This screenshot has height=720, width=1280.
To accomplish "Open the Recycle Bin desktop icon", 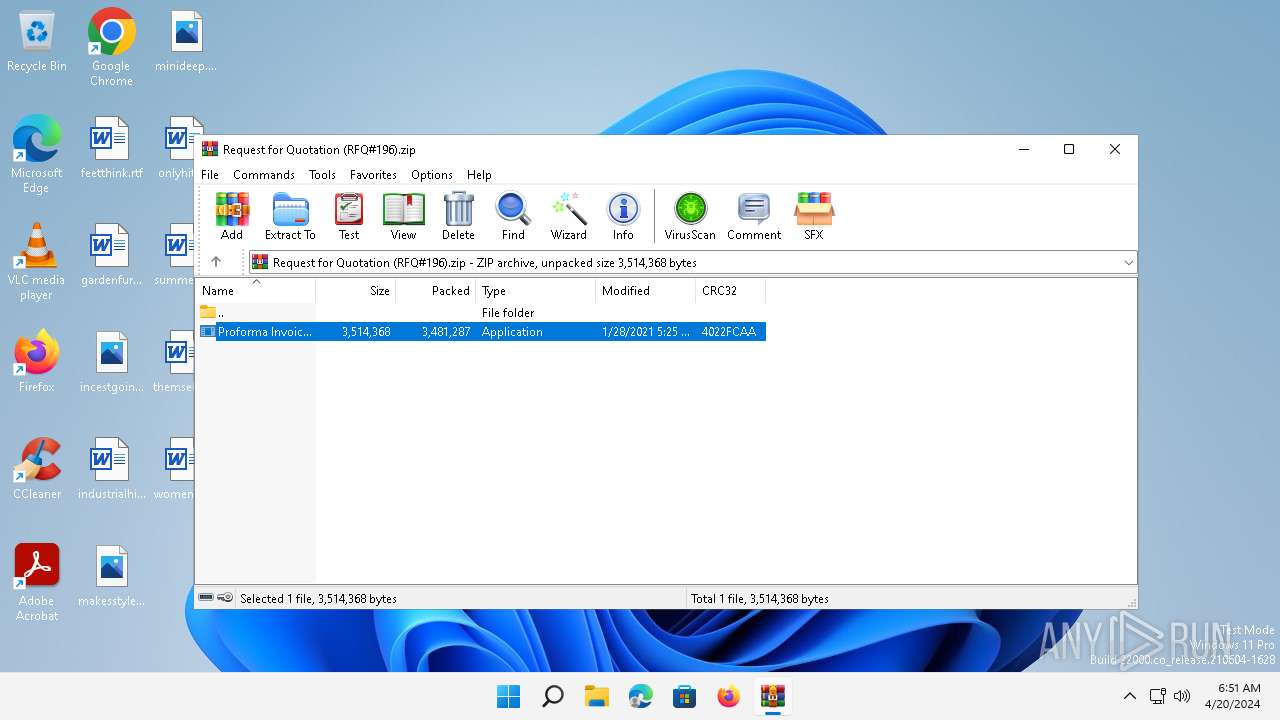I will 37,42.
